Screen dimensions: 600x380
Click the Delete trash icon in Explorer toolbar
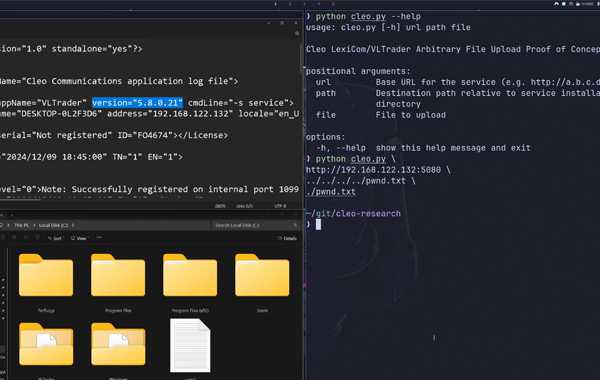(x=38, y=238)
